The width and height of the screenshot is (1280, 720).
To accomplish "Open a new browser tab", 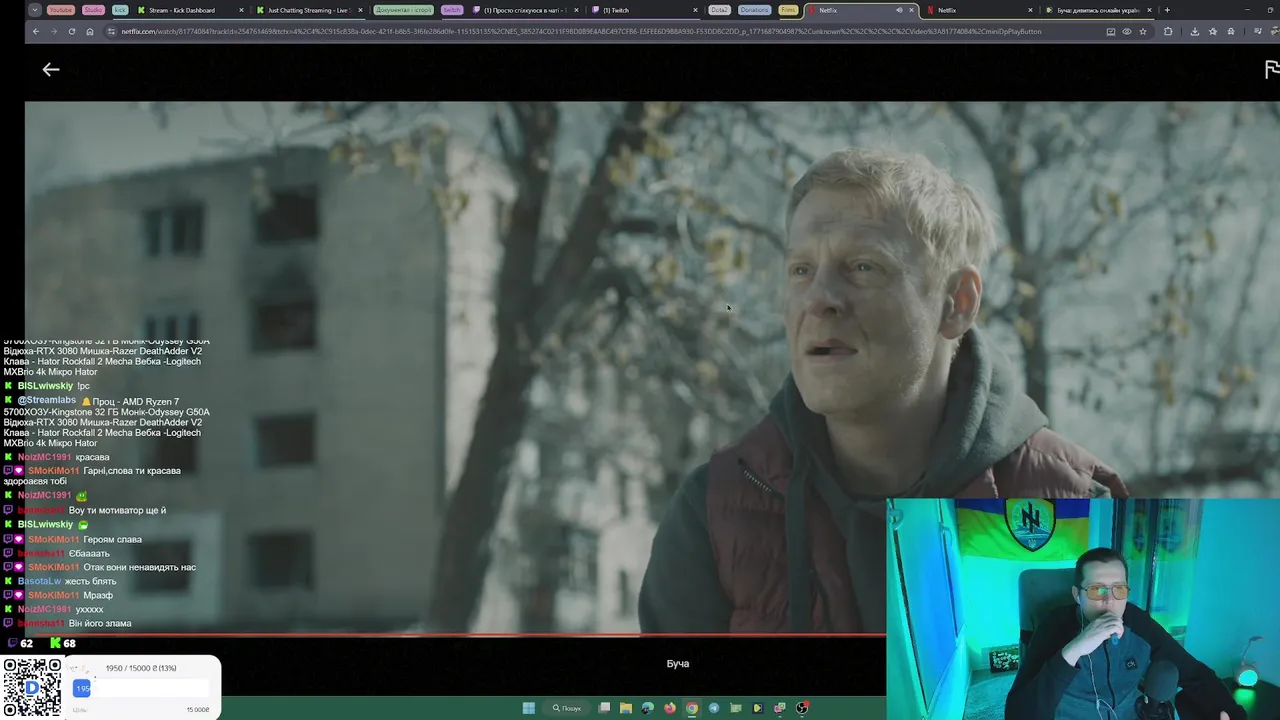I will pyautogui.click(x=1167, y=10).
